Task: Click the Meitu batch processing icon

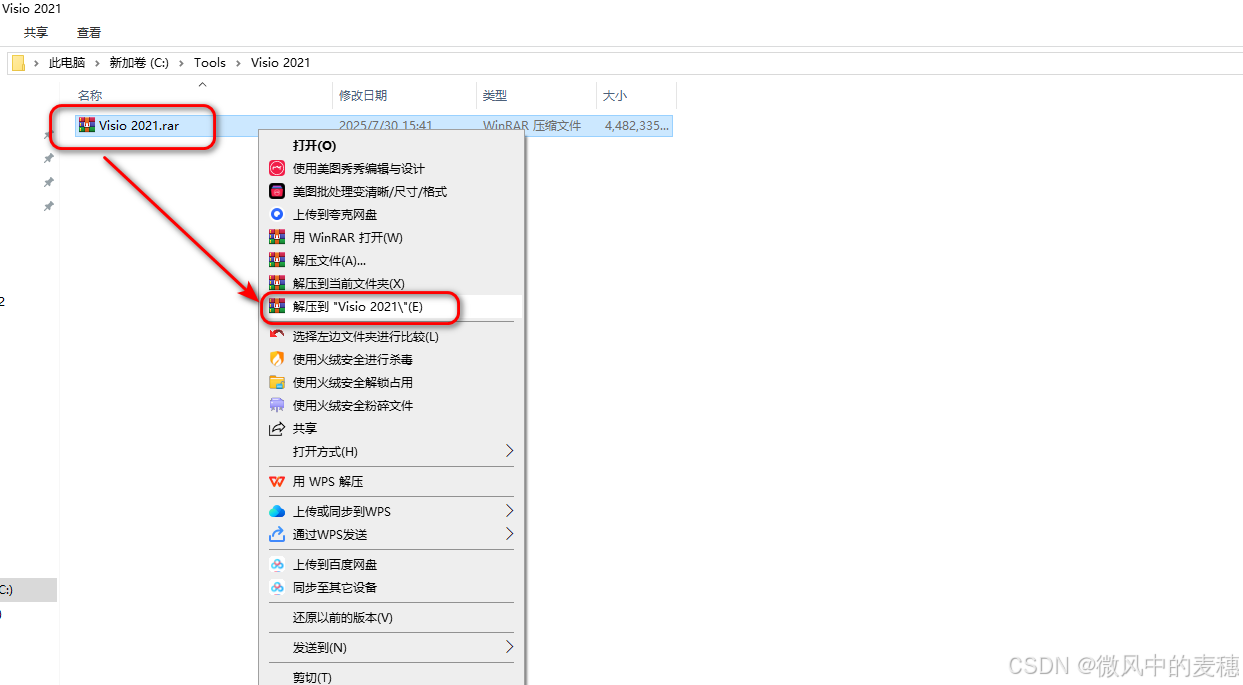Action: 277,191
